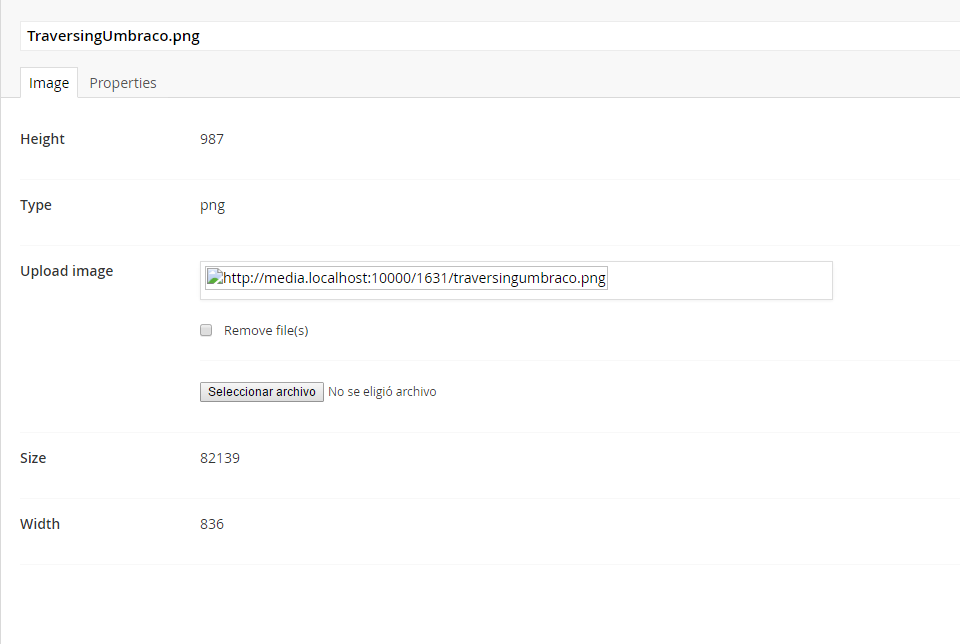The image size is (960, 644).
Task: Click the broken image icon in upload preview
Action: point(214,278)
